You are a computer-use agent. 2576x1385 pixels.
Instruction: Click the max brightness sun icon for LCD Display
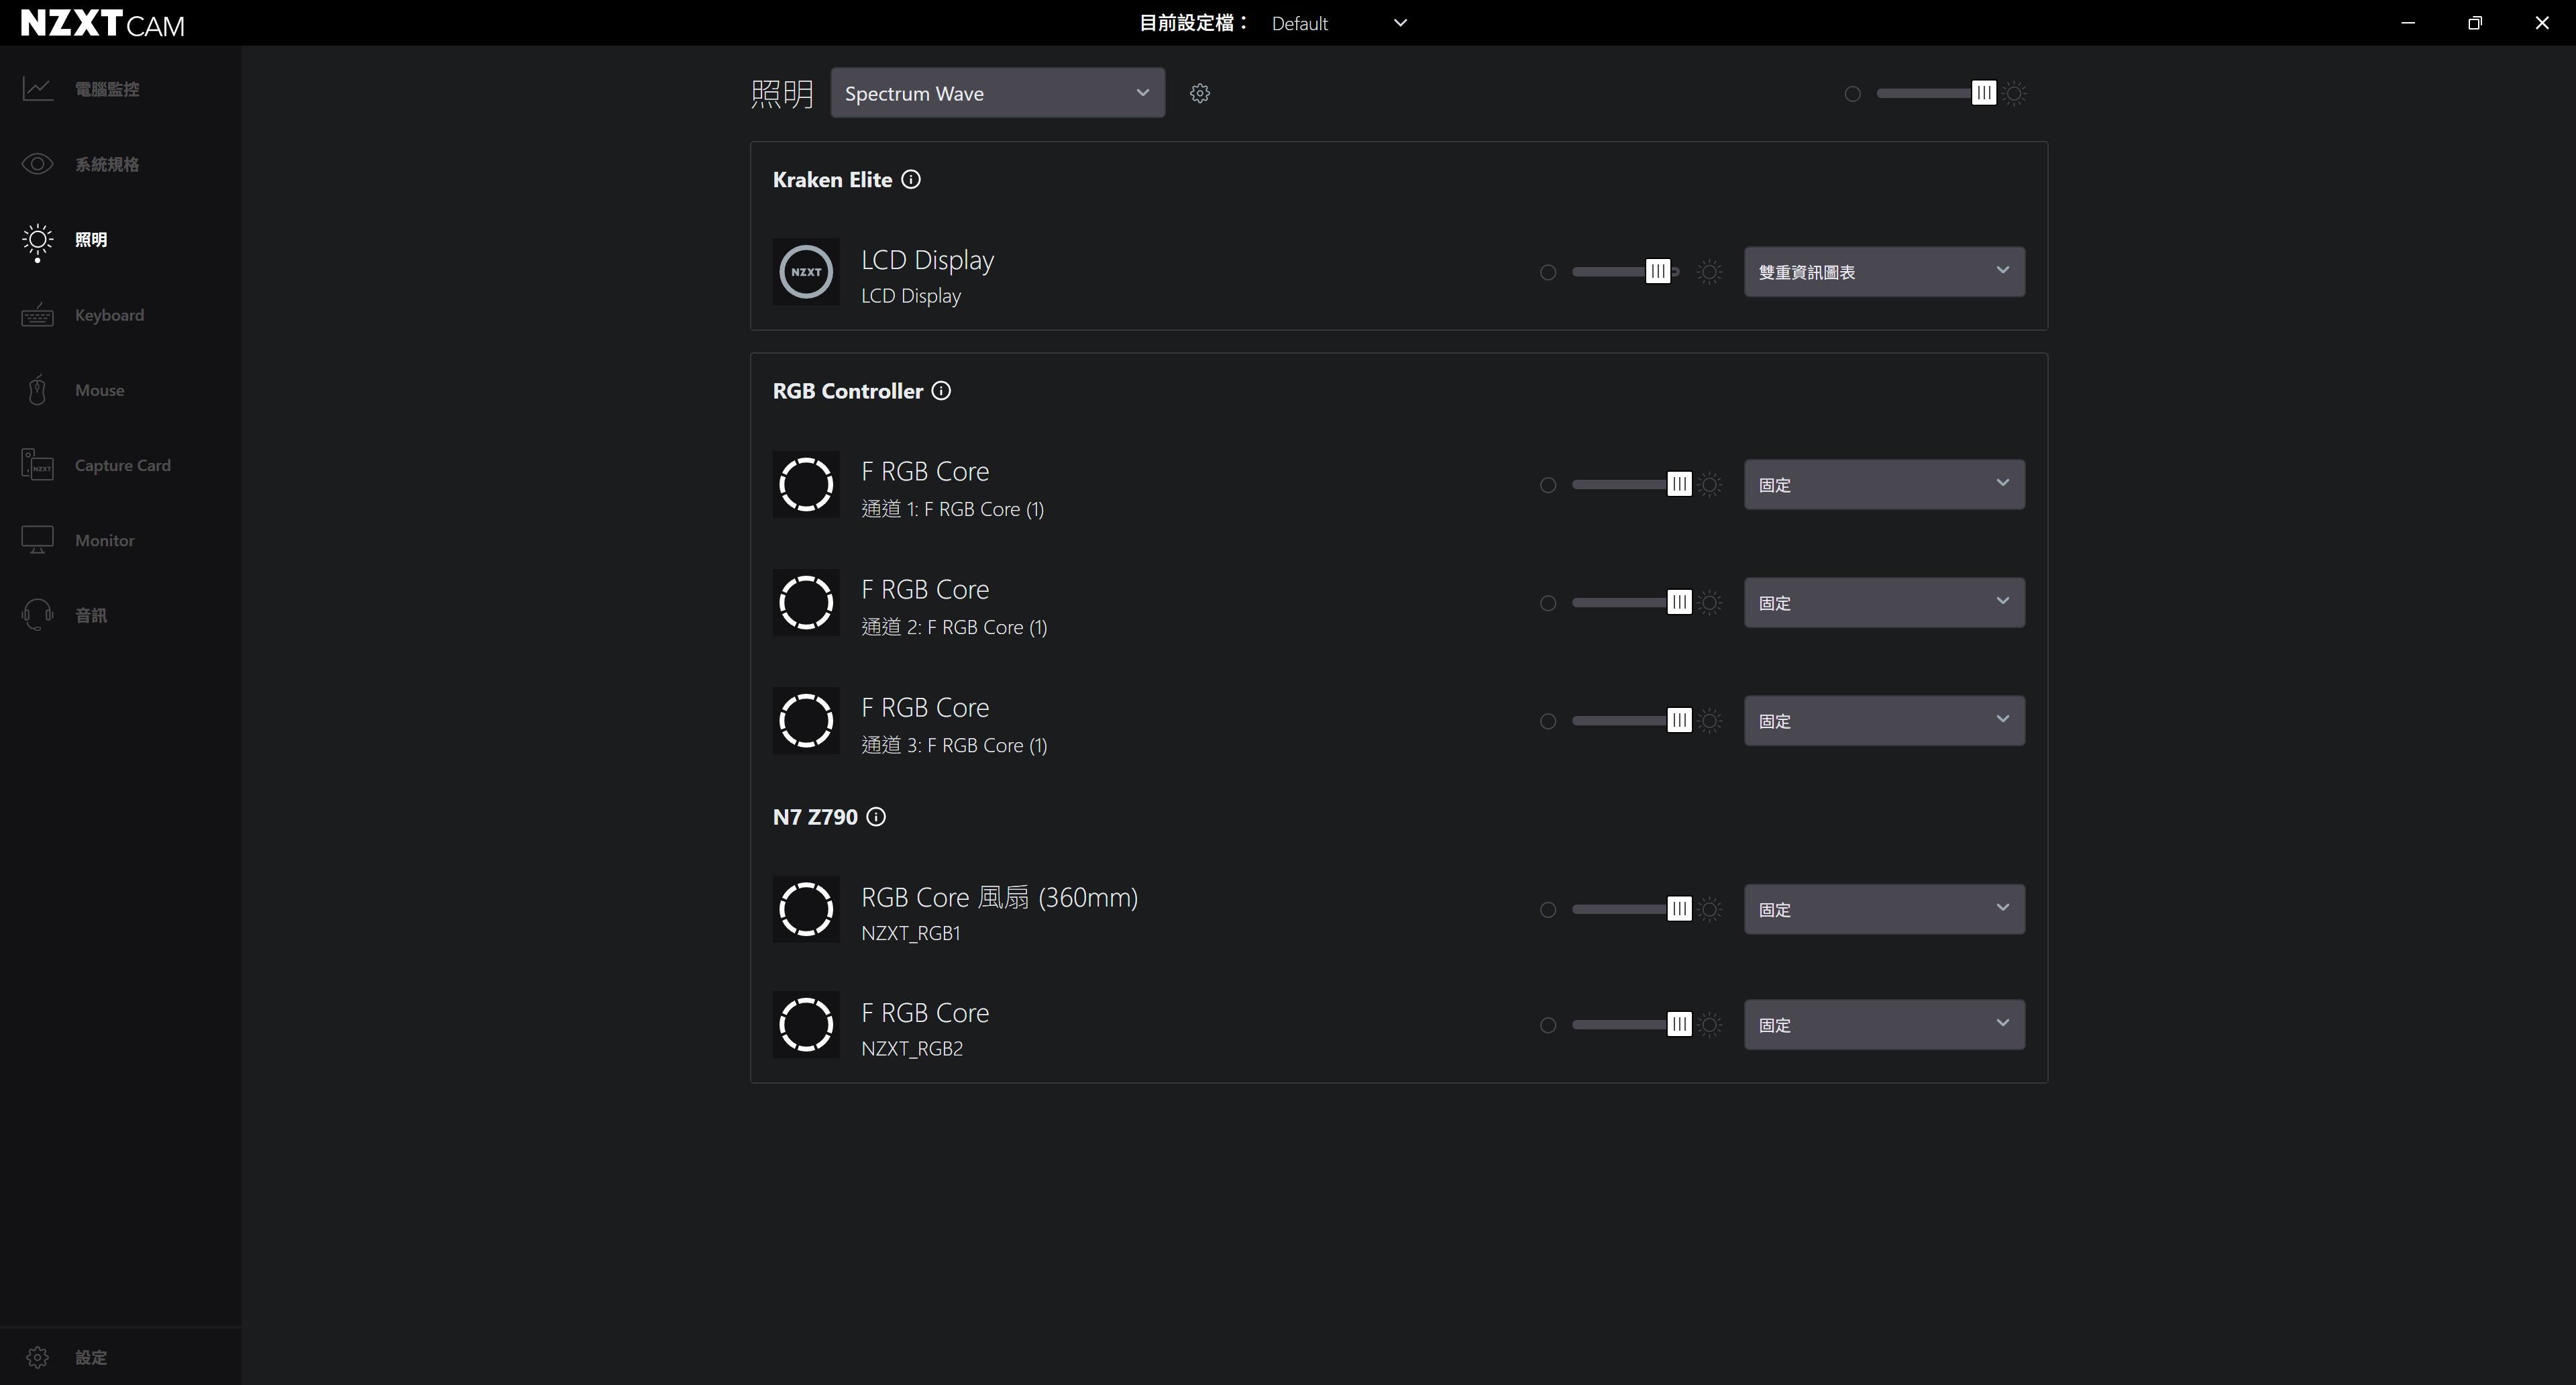pyautogui.click(x=1710, y=271)
